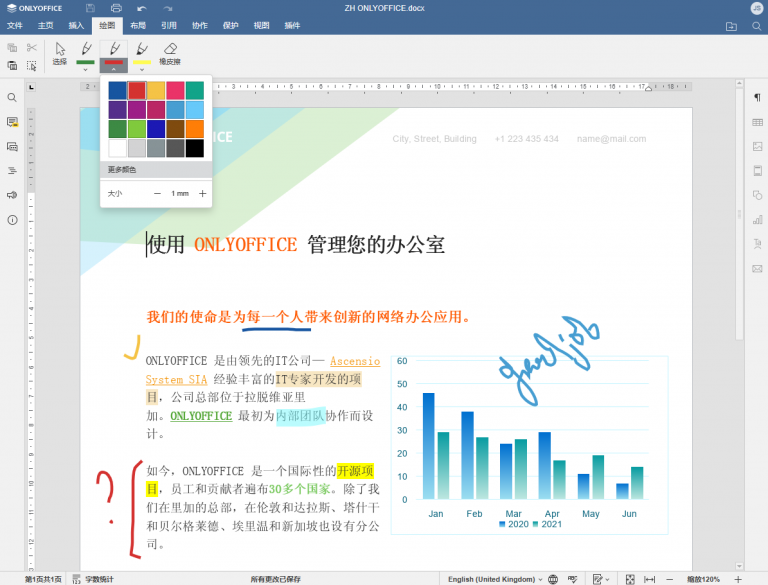This screenshot has height=585, width=768.
Task: Select the red pen tool
Action: pos(114,51)
